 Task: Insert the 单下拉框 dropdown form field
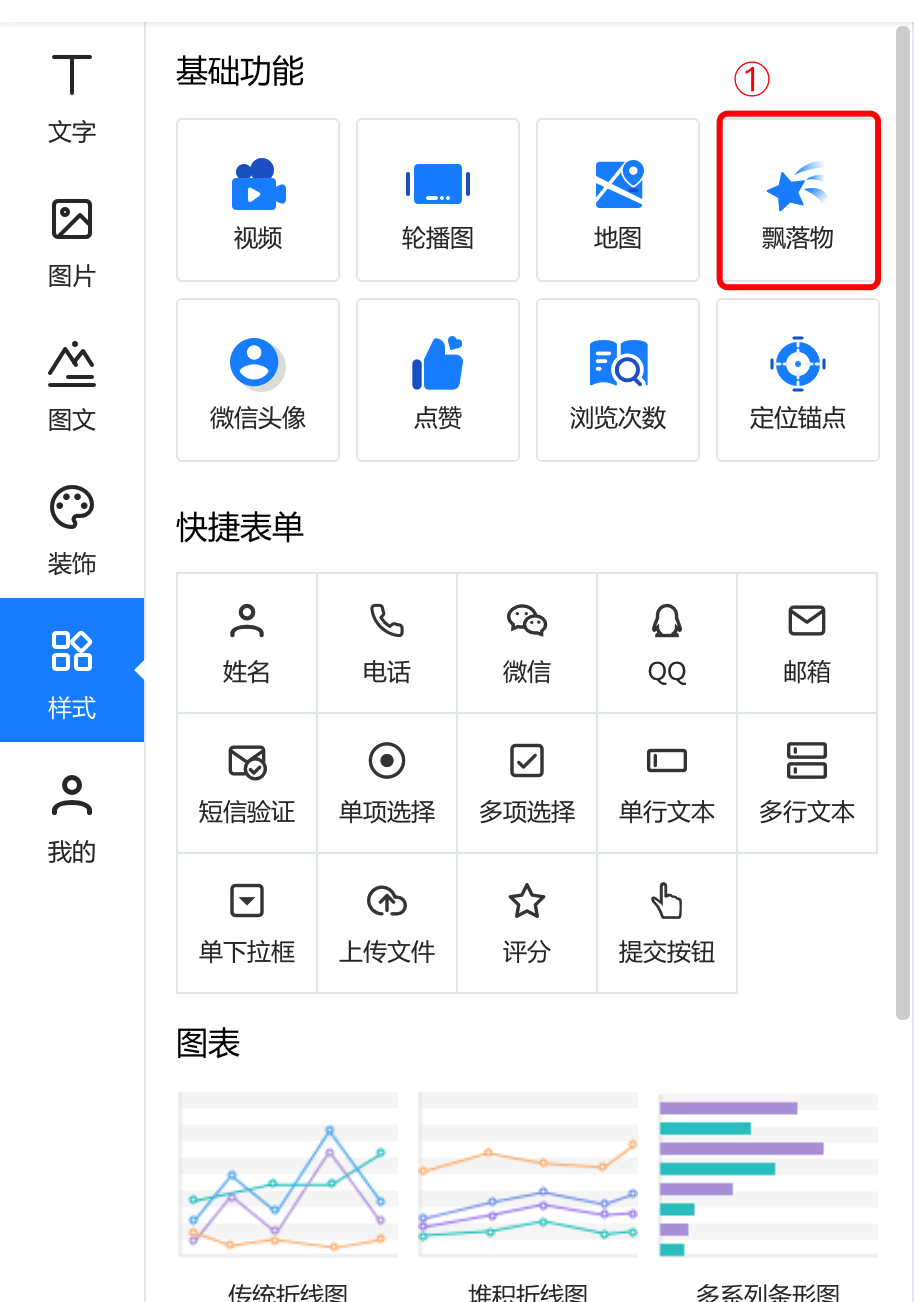tap(247, 922)
